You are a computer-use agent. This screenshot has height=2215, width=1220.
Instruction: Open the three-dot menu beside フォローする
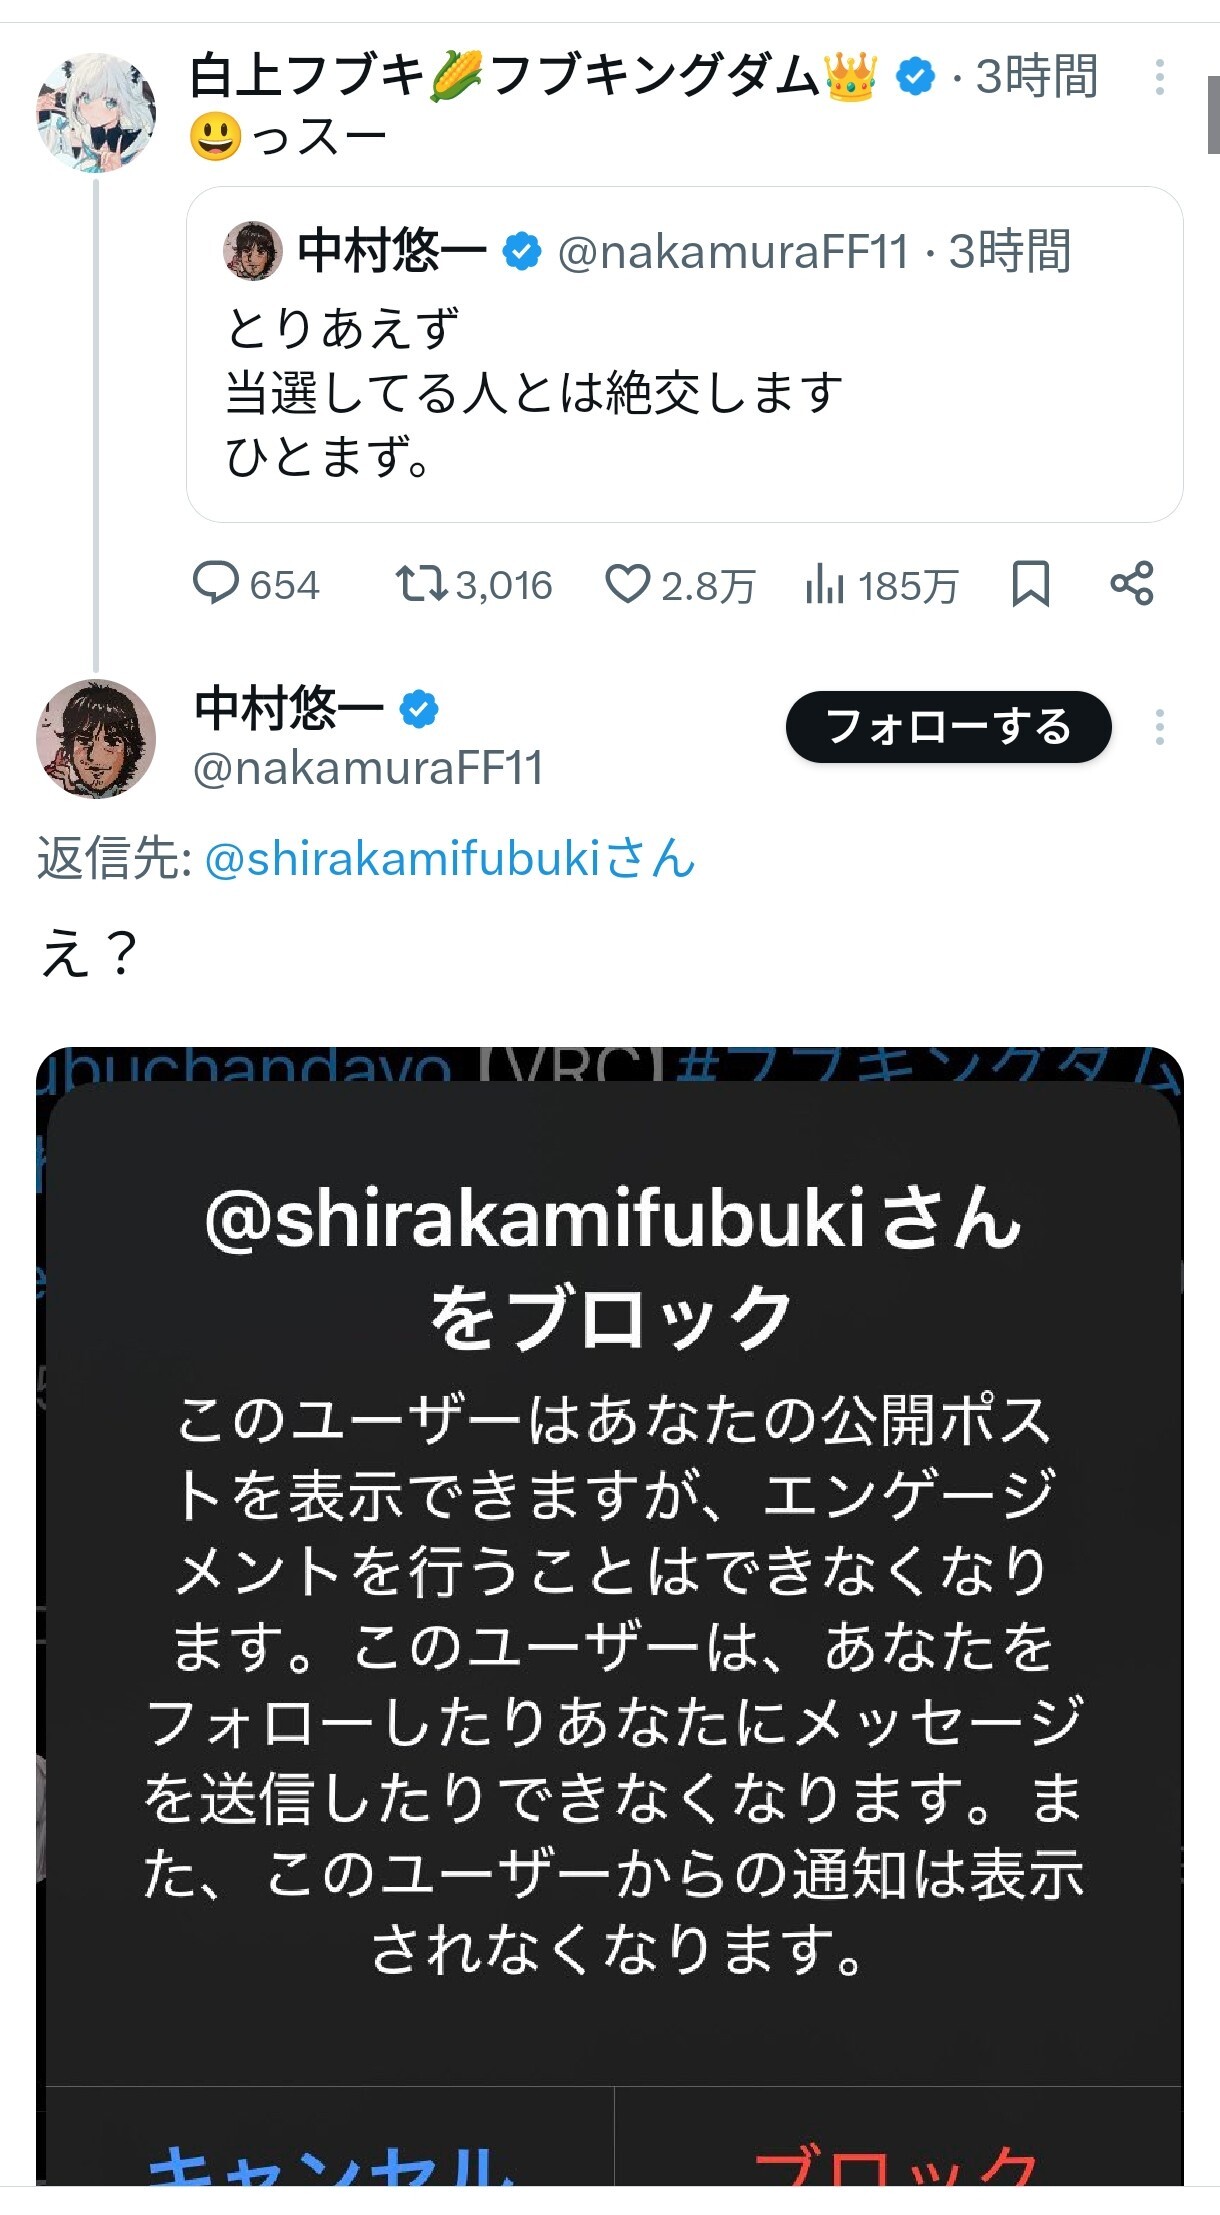coord(1159,727)
